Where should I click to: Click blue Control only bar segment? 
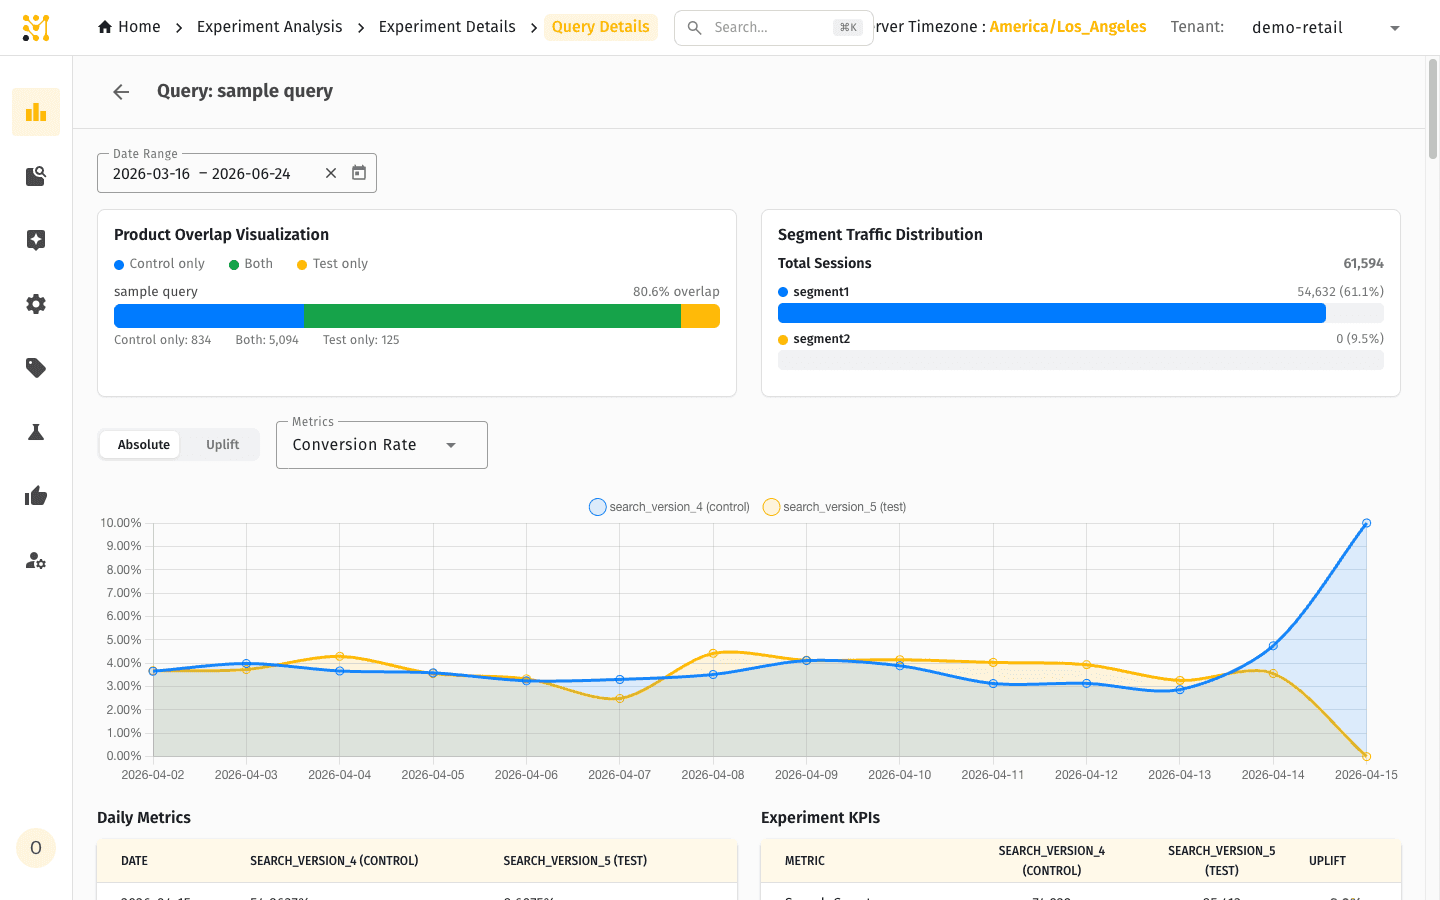[209, 316]
